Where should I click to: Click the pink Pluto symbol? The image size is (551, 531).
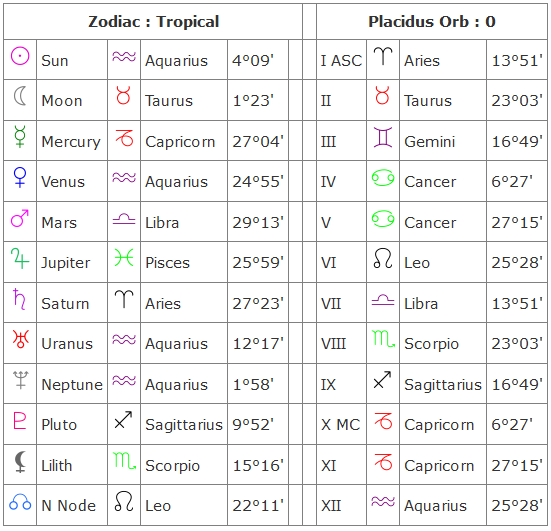[20, 420]
